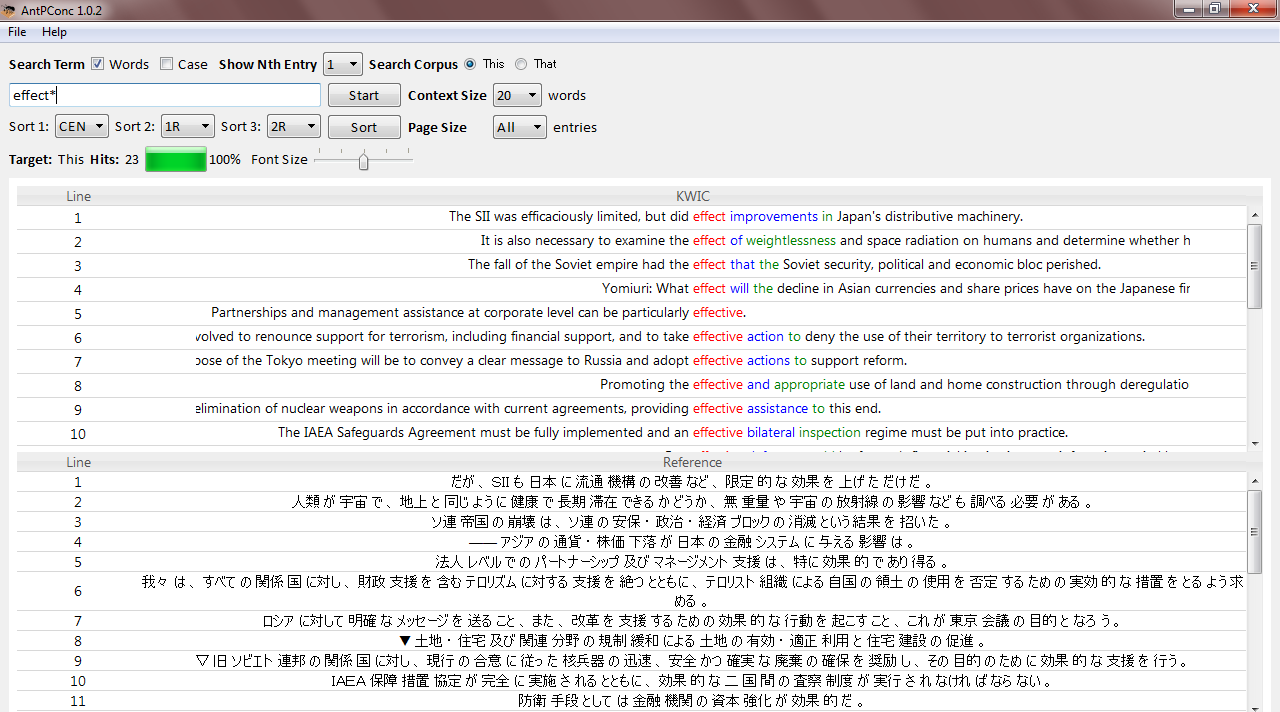The height and width of the screenshot is (712, 1280).
Task: Click the KWIC pane vertical scrollbar thumb
Action: pyautogui.click(x=1255, y=265)
